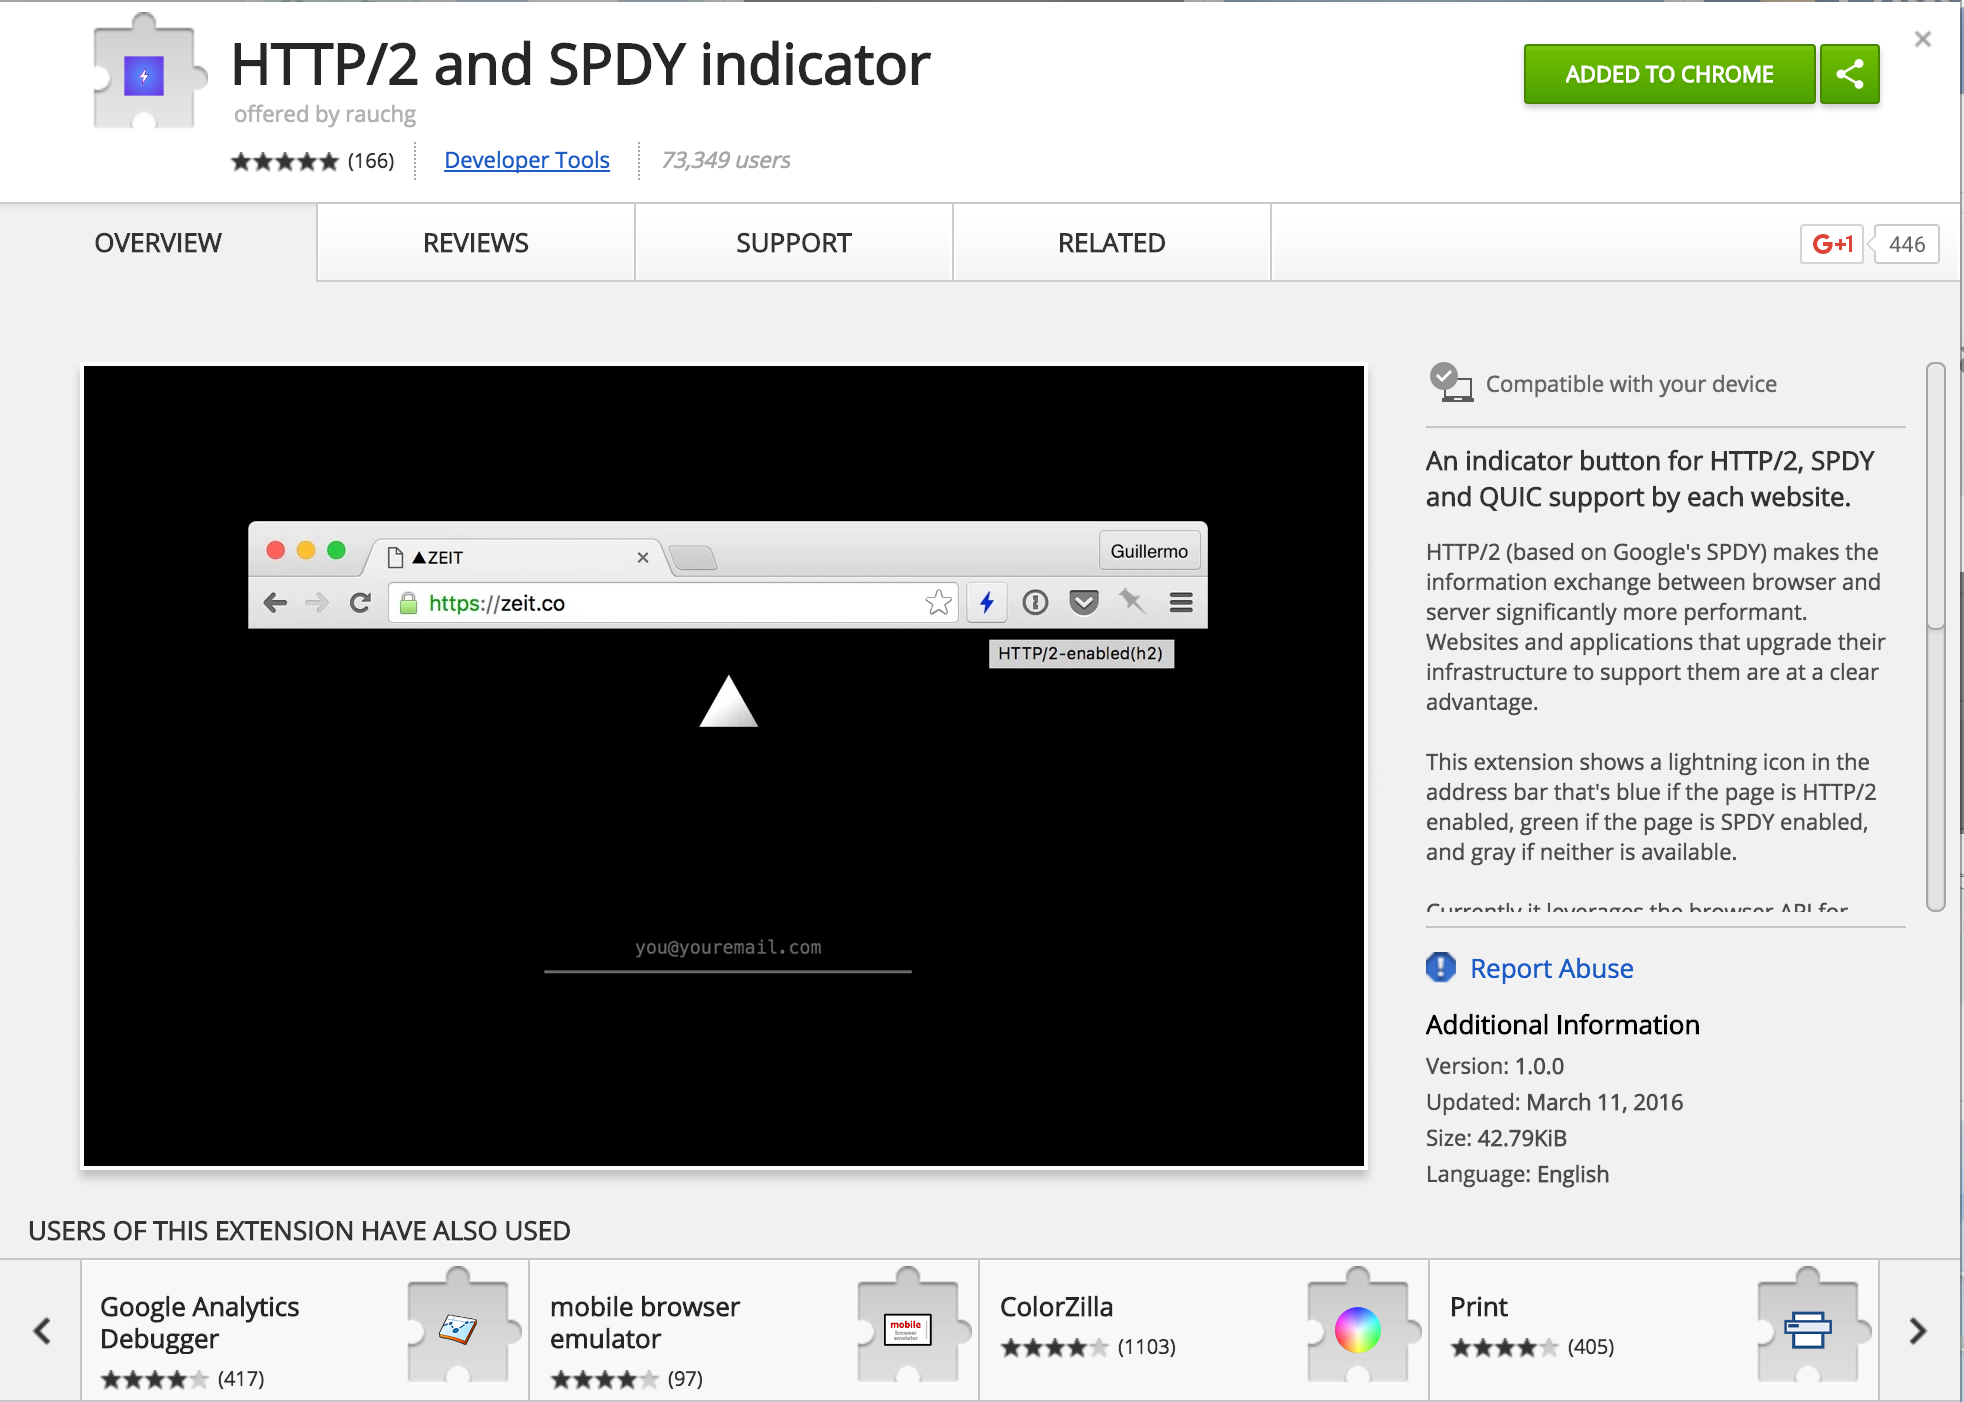Open the Google Analytics Debugger extension icon

[459, 1327]
